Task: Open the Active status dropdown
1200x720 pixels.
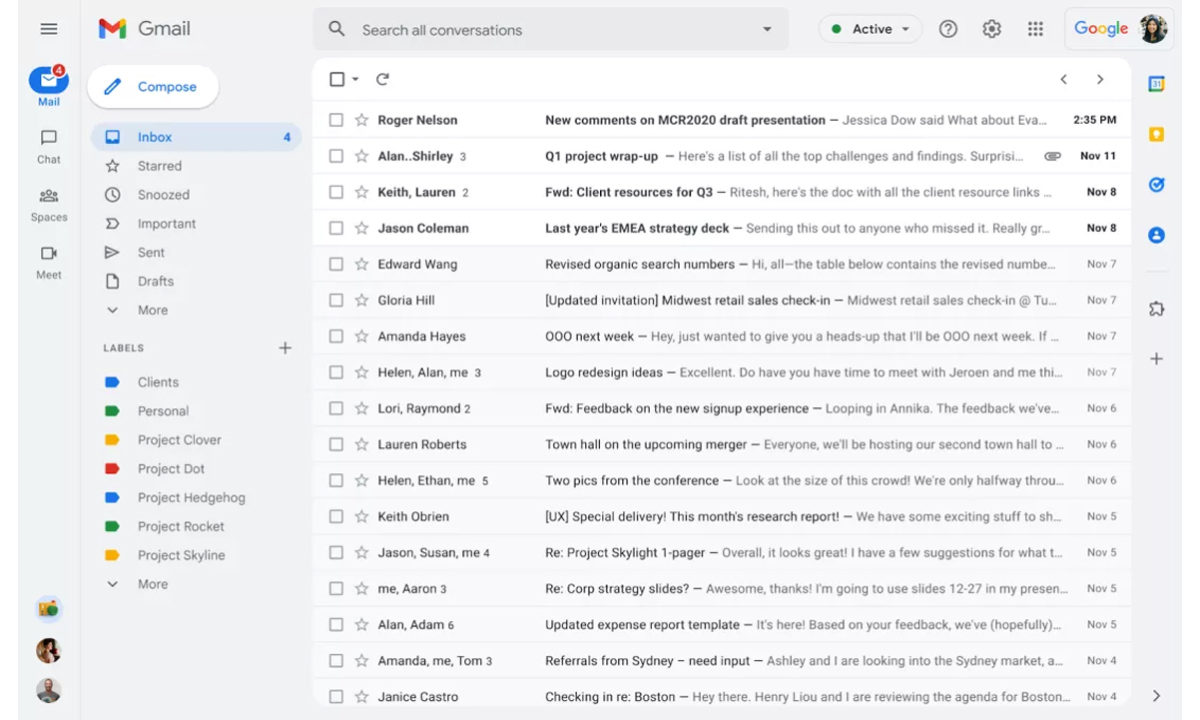Action: click(x=870, y=29)
